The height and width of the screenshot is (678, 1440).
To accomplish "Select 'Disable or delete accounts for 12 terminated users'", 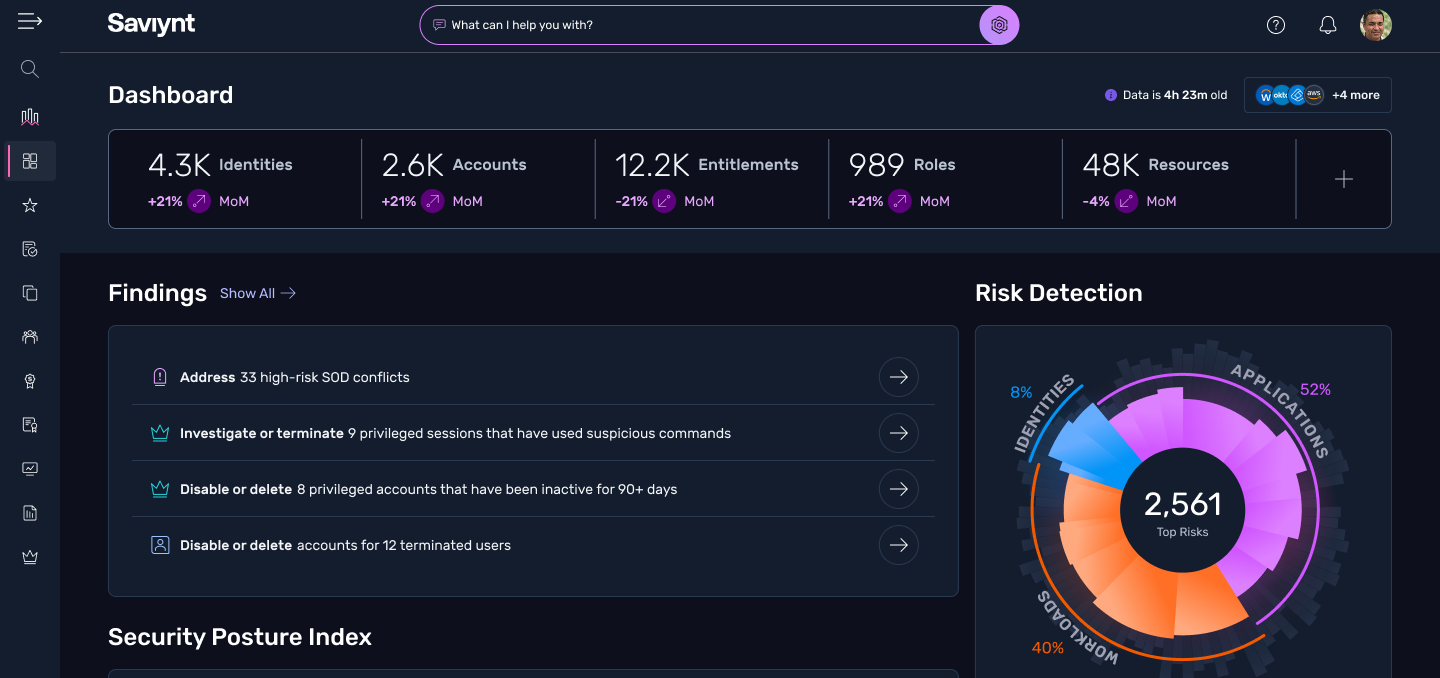I will [x=345, y=545].
